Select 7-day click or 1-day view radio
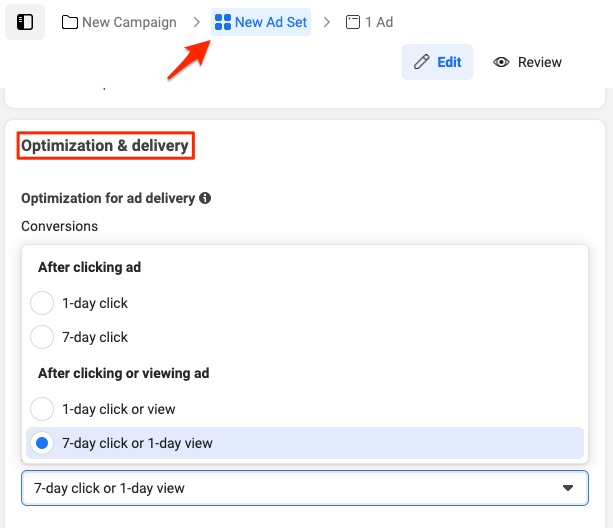 (x=42, y=443)
